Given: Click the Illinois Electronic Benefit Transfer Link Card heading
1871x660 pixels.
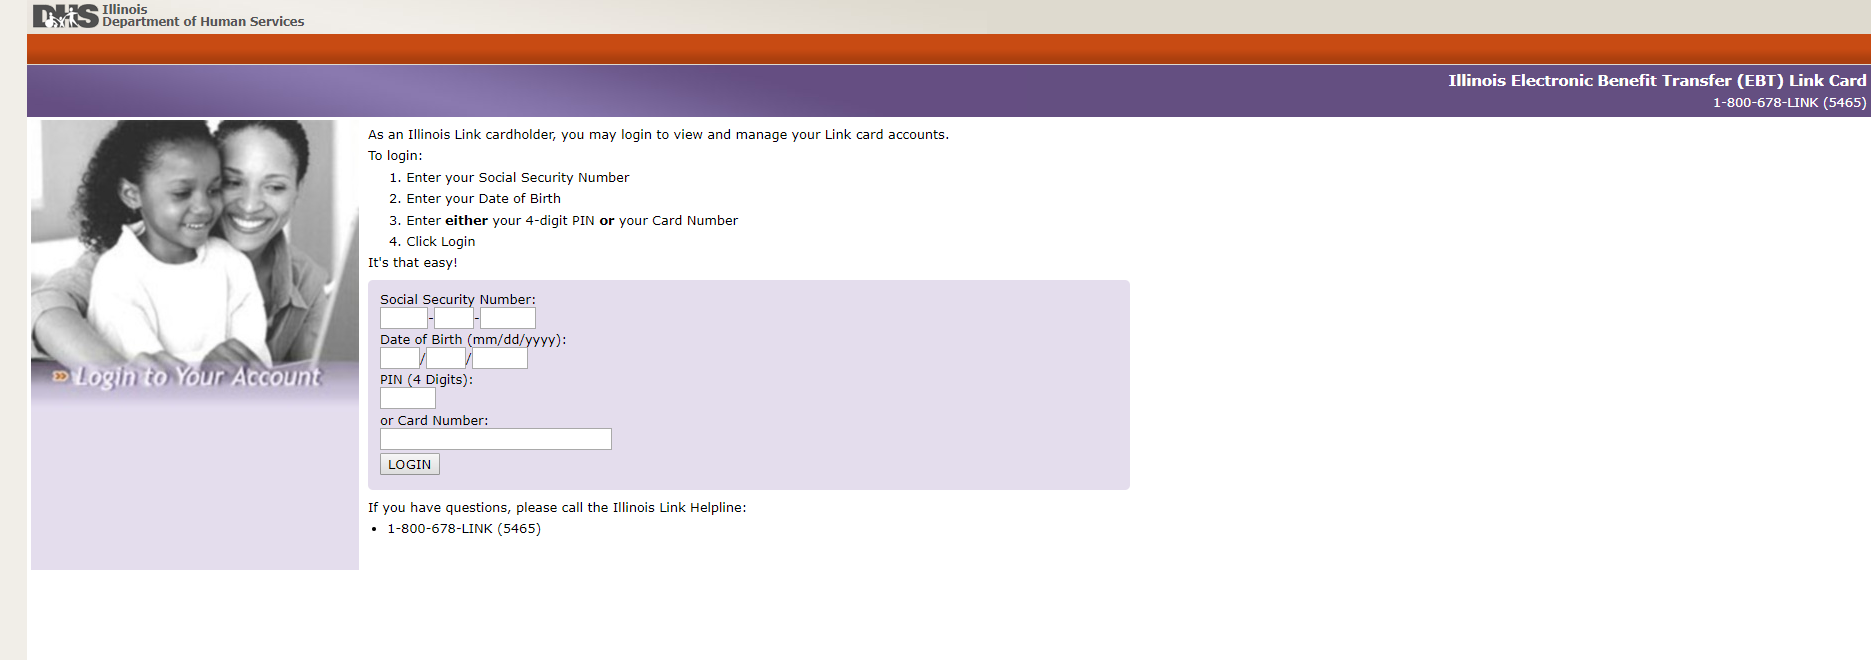Looking at the screenshot, I should point(1657,81).
